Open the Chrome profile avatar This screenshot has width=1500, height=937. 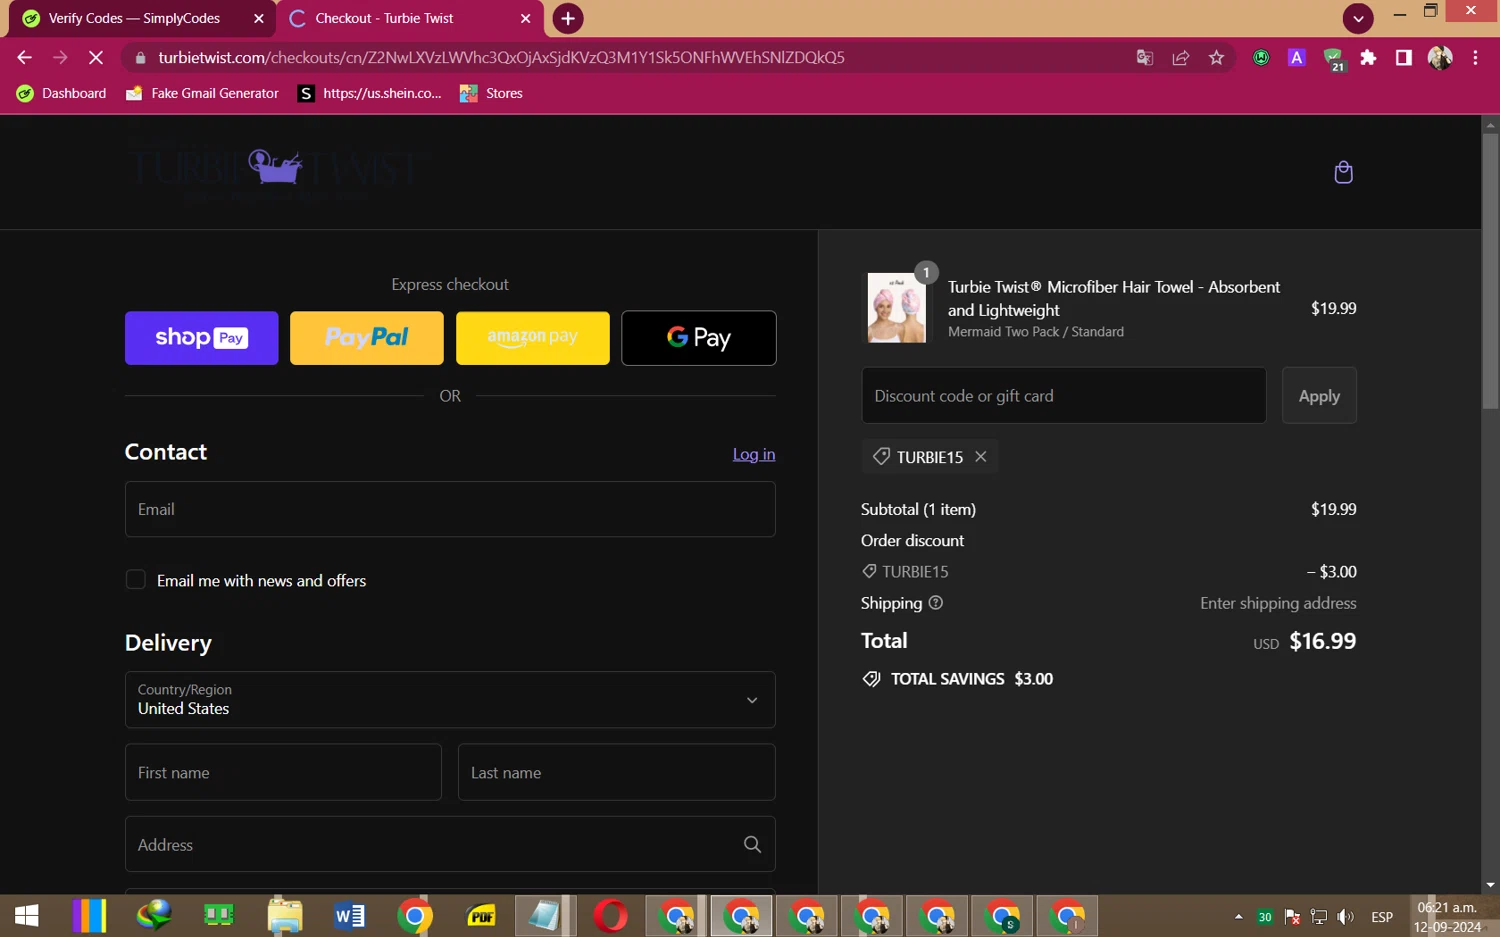coord(1440,58)
